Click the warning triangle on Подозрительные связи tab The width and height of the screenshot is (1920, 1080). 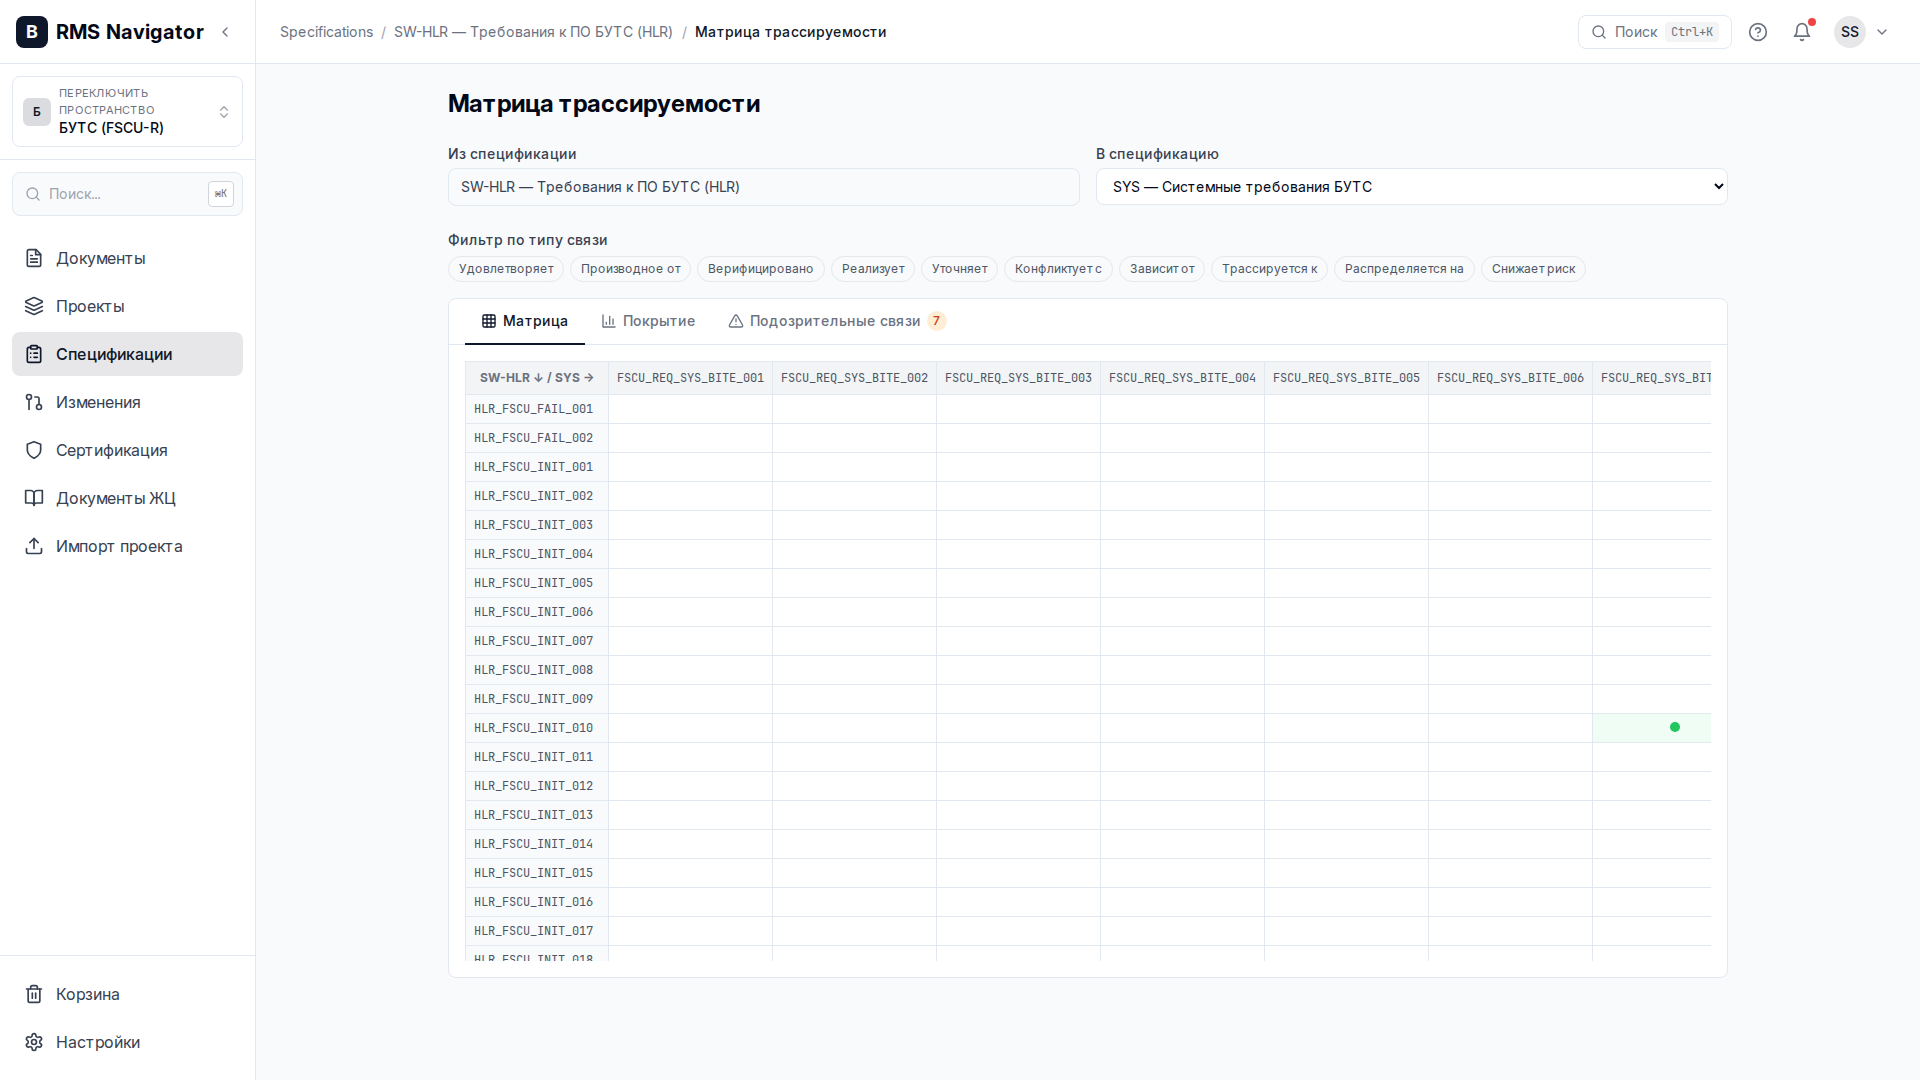[736, 321]
